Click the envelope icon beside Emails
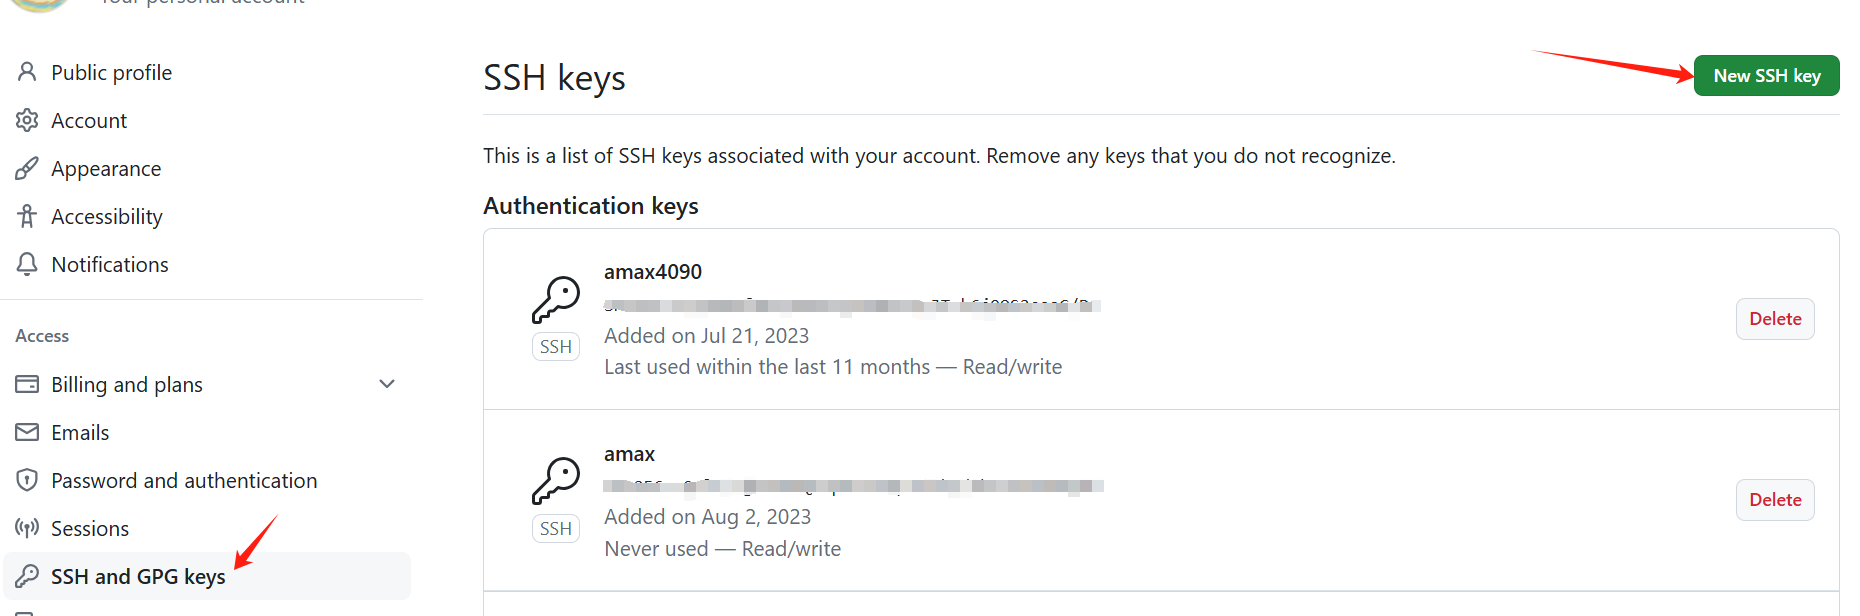This screenshot has height=616, width=1860. tap(27, 432)
